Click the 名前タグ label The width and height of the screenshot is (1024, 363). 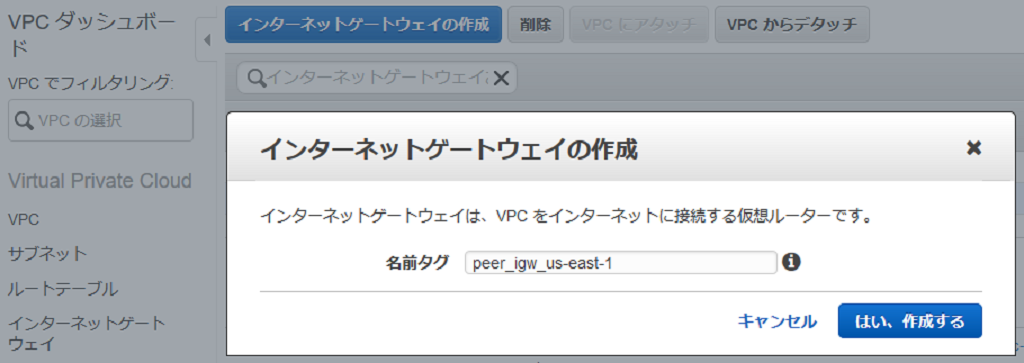pyautogui.click(x=417, y=262)
